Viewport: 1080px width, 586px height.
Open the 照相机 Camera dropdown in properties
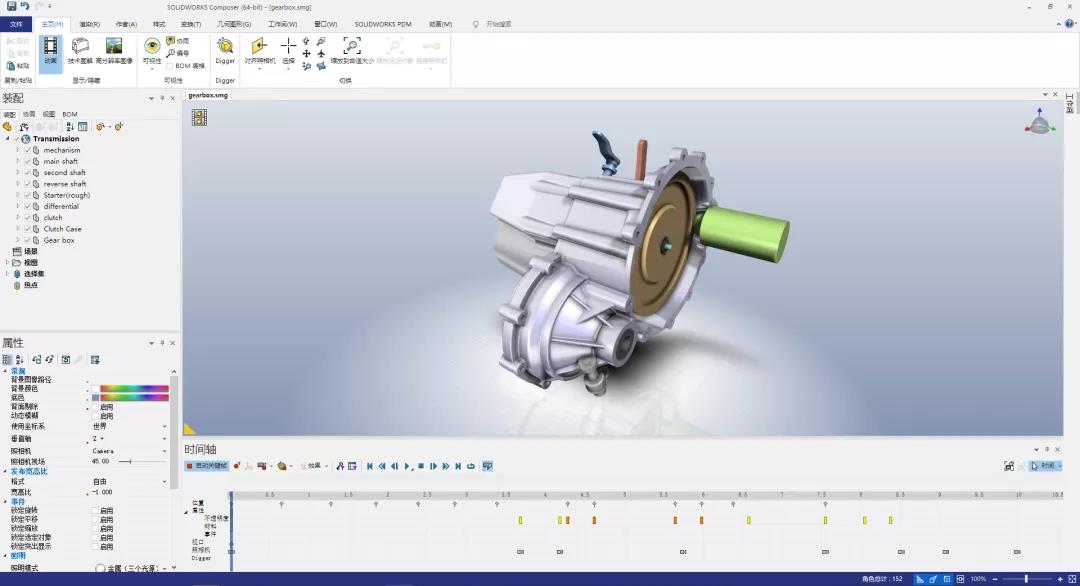(164, 451)
